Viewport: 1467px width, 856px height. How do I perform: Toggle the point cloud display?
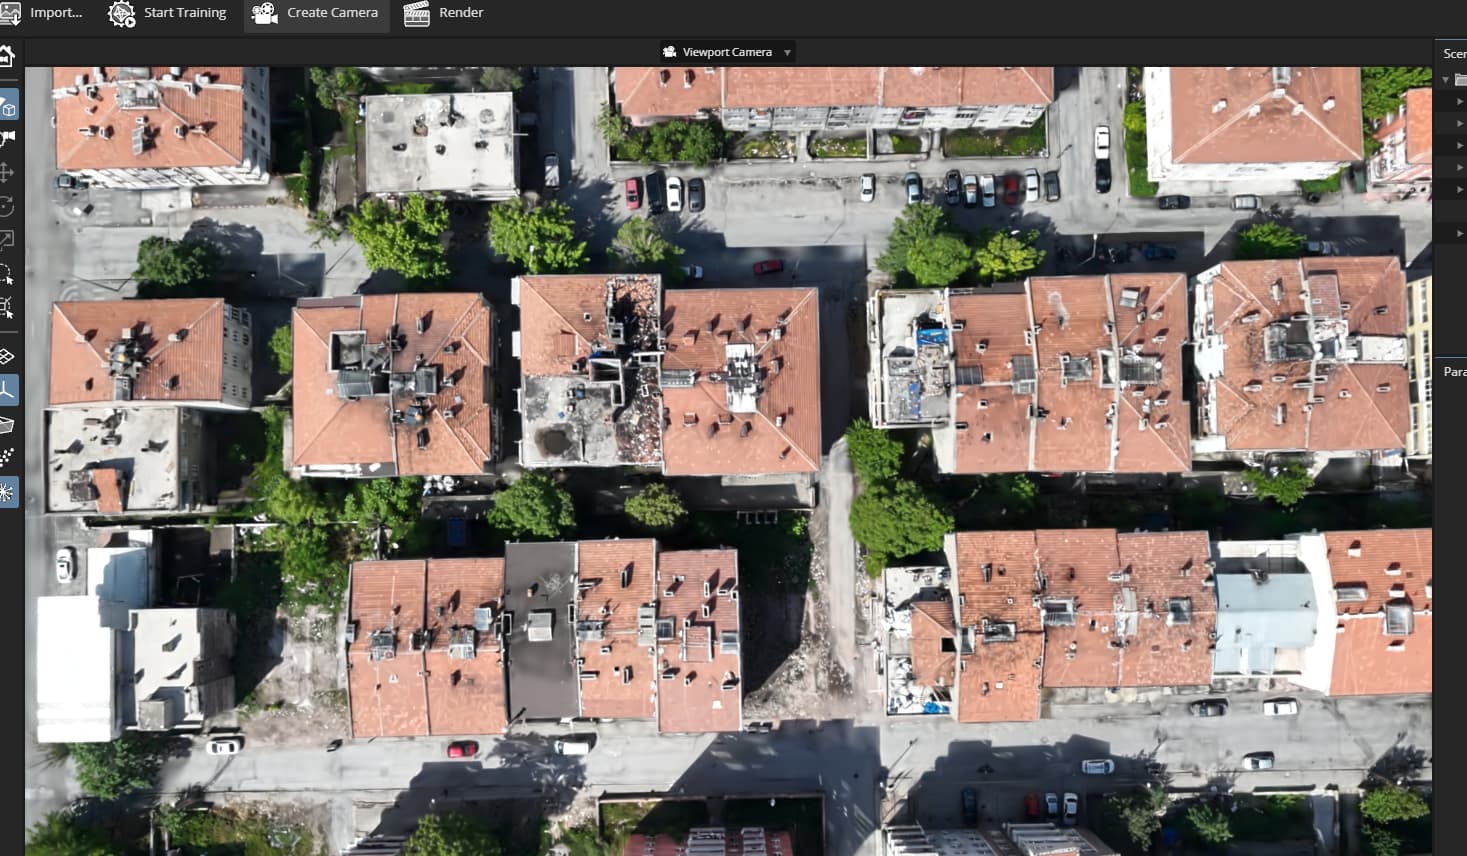click(x=7, y=458)
